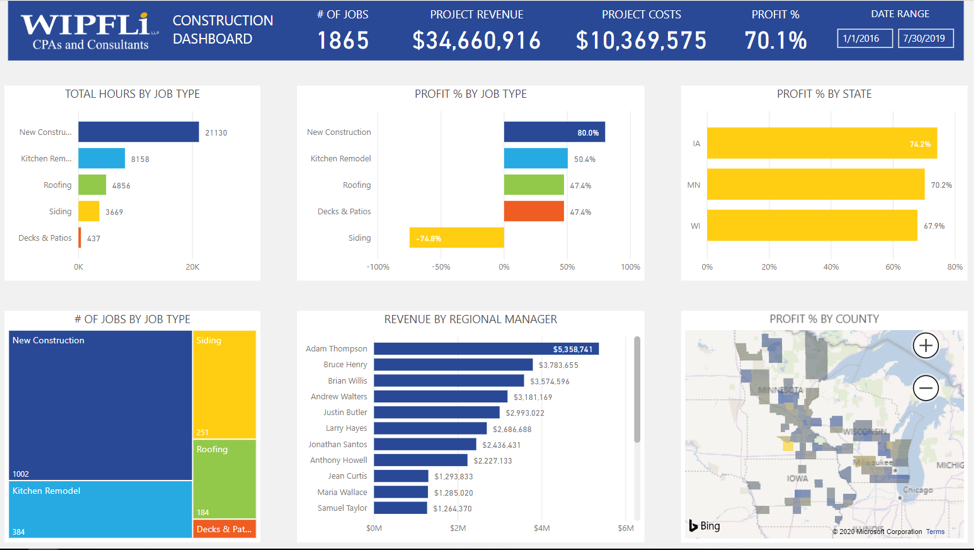Image resolution: width=974 pixels, height=550 pixels.
Task: Click the IA profit bar
Action: [x=821, y=143]
